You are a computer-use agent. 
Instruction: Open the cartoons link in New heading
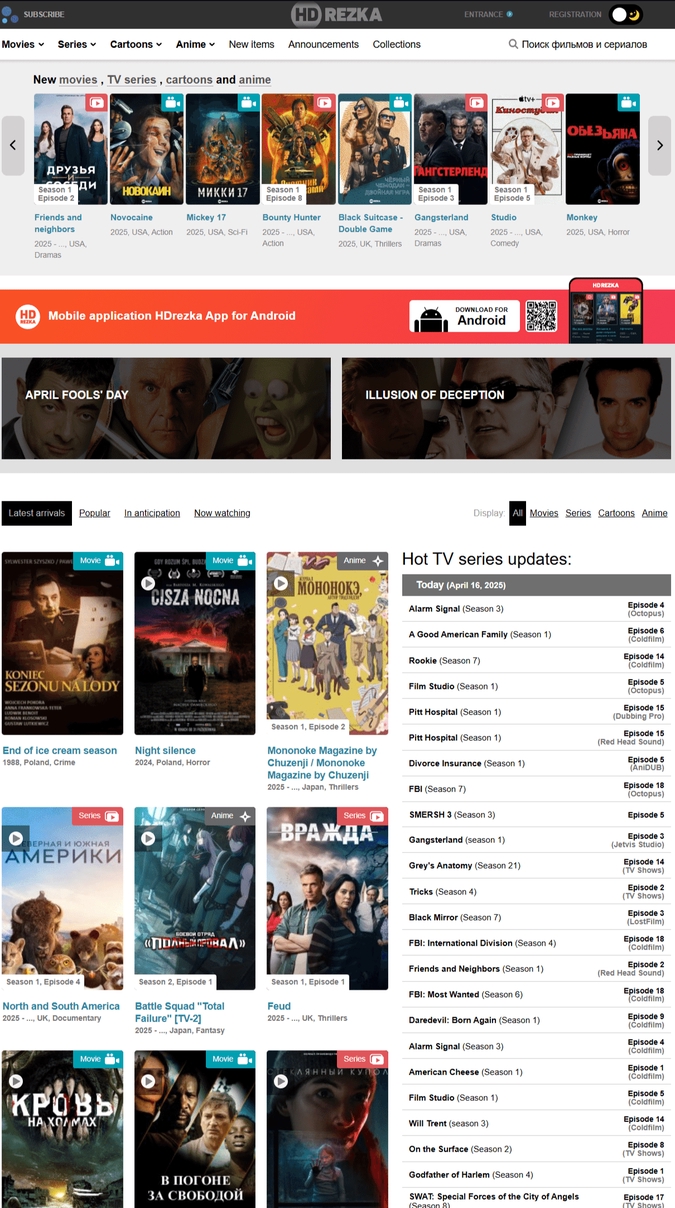coord(189,80)
